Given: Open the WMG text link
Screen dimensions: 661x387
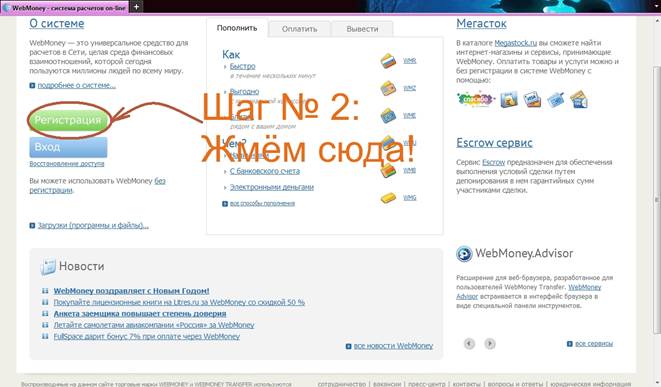Looking at the screenshot, I should (x=409, y=198).
